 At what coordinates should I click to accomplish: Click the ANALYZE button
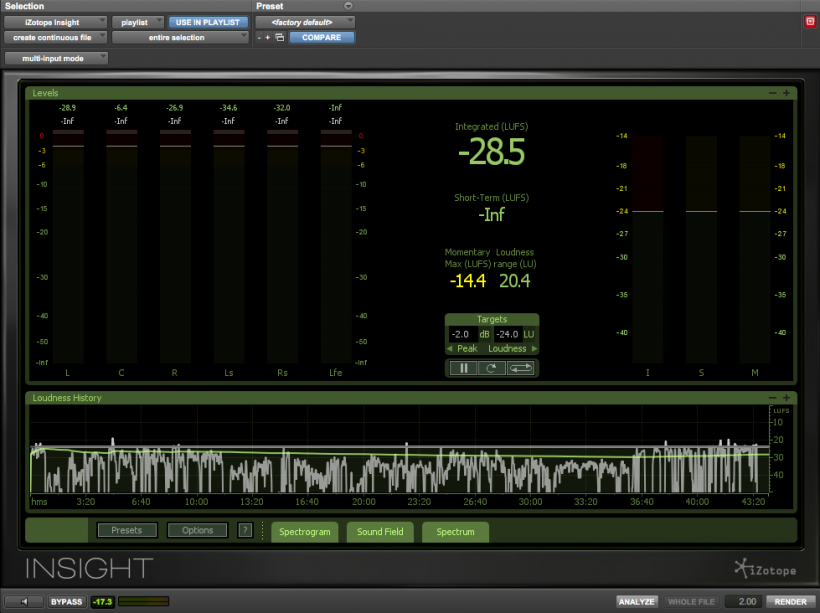coord(636,602)
